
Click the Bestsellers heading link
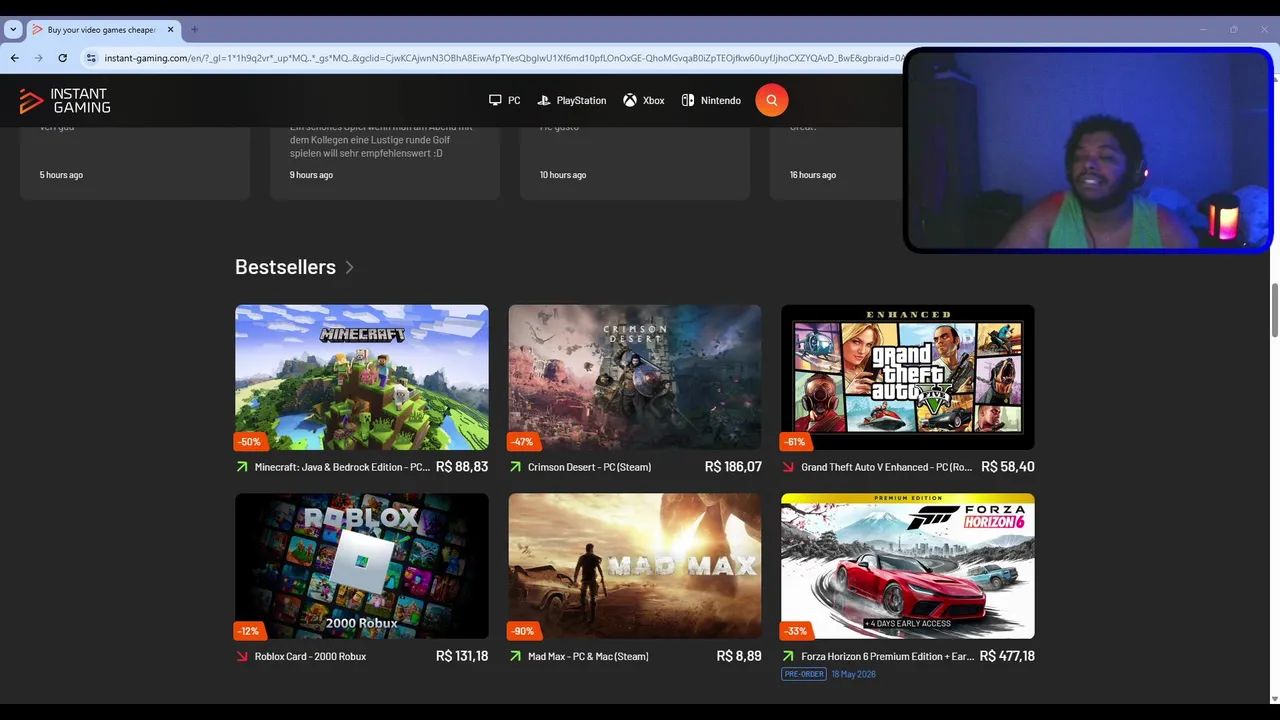(x=285, y=267)
